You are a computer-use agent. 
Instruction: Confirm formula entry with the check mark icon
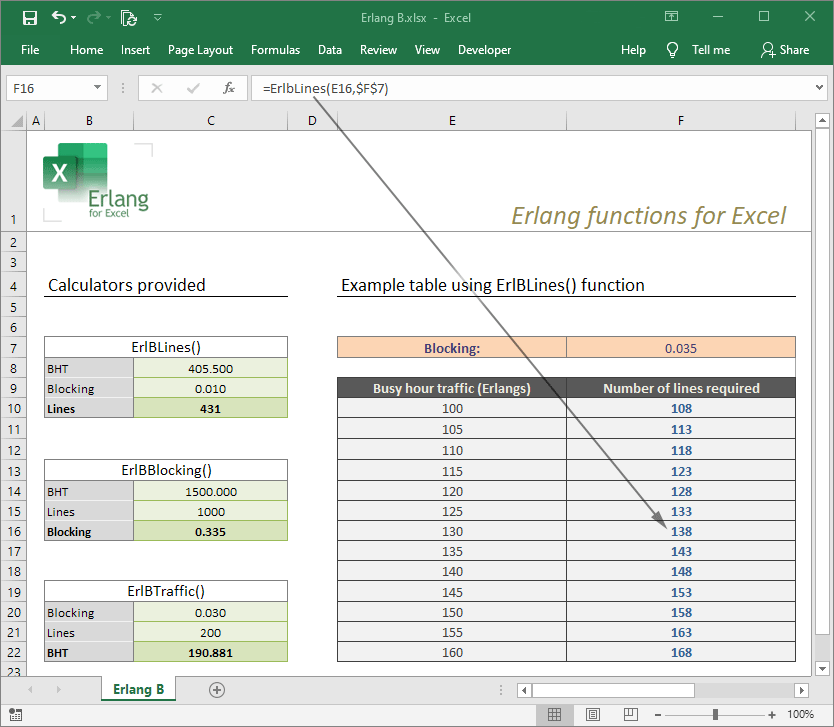192,88
